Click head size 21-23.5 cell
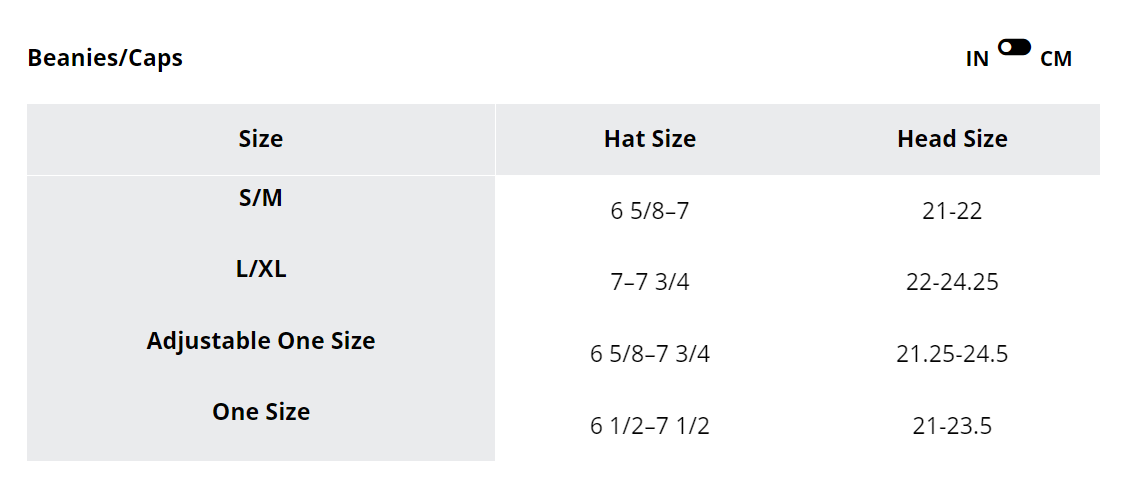The width and height of the screenshot is (1141, 491). [x=952, y=426]
